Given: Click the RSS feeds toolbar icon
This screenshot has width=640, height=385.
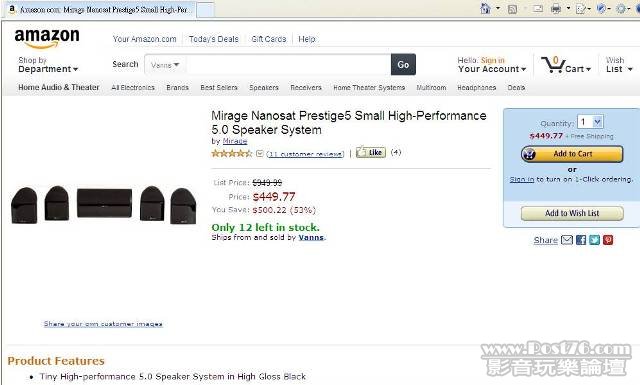Looking at the screenshot, I should [512, 9].
